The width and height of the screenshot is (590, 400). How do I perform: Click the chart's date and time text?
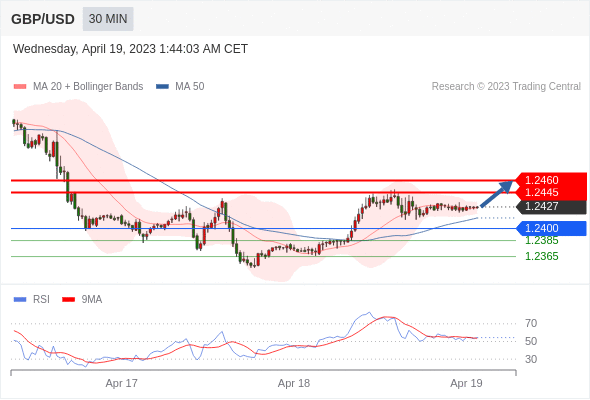click(x=130, y=49)
